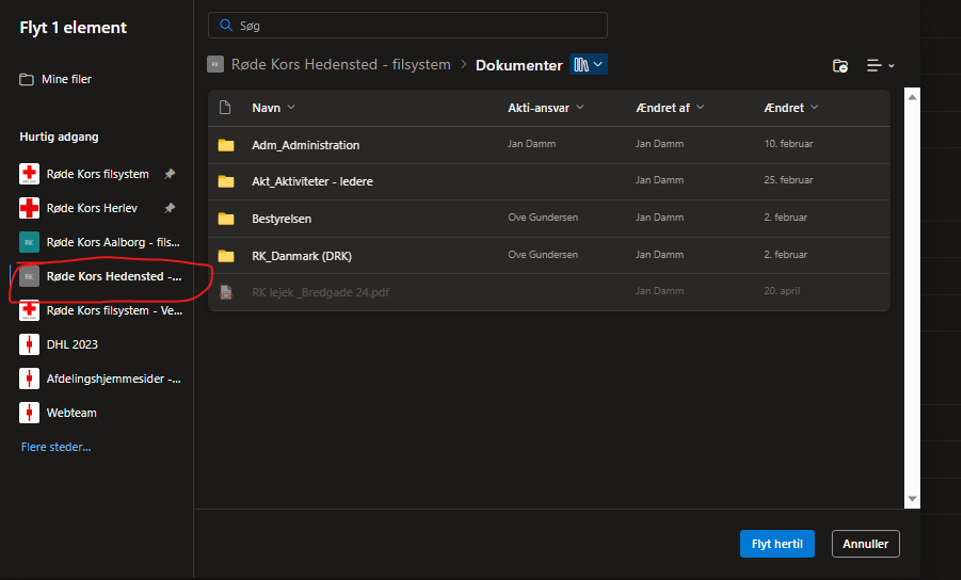Click Røde Kors Aalborg teal icon
The image size is (961, 580).
(x=29, y=242)
